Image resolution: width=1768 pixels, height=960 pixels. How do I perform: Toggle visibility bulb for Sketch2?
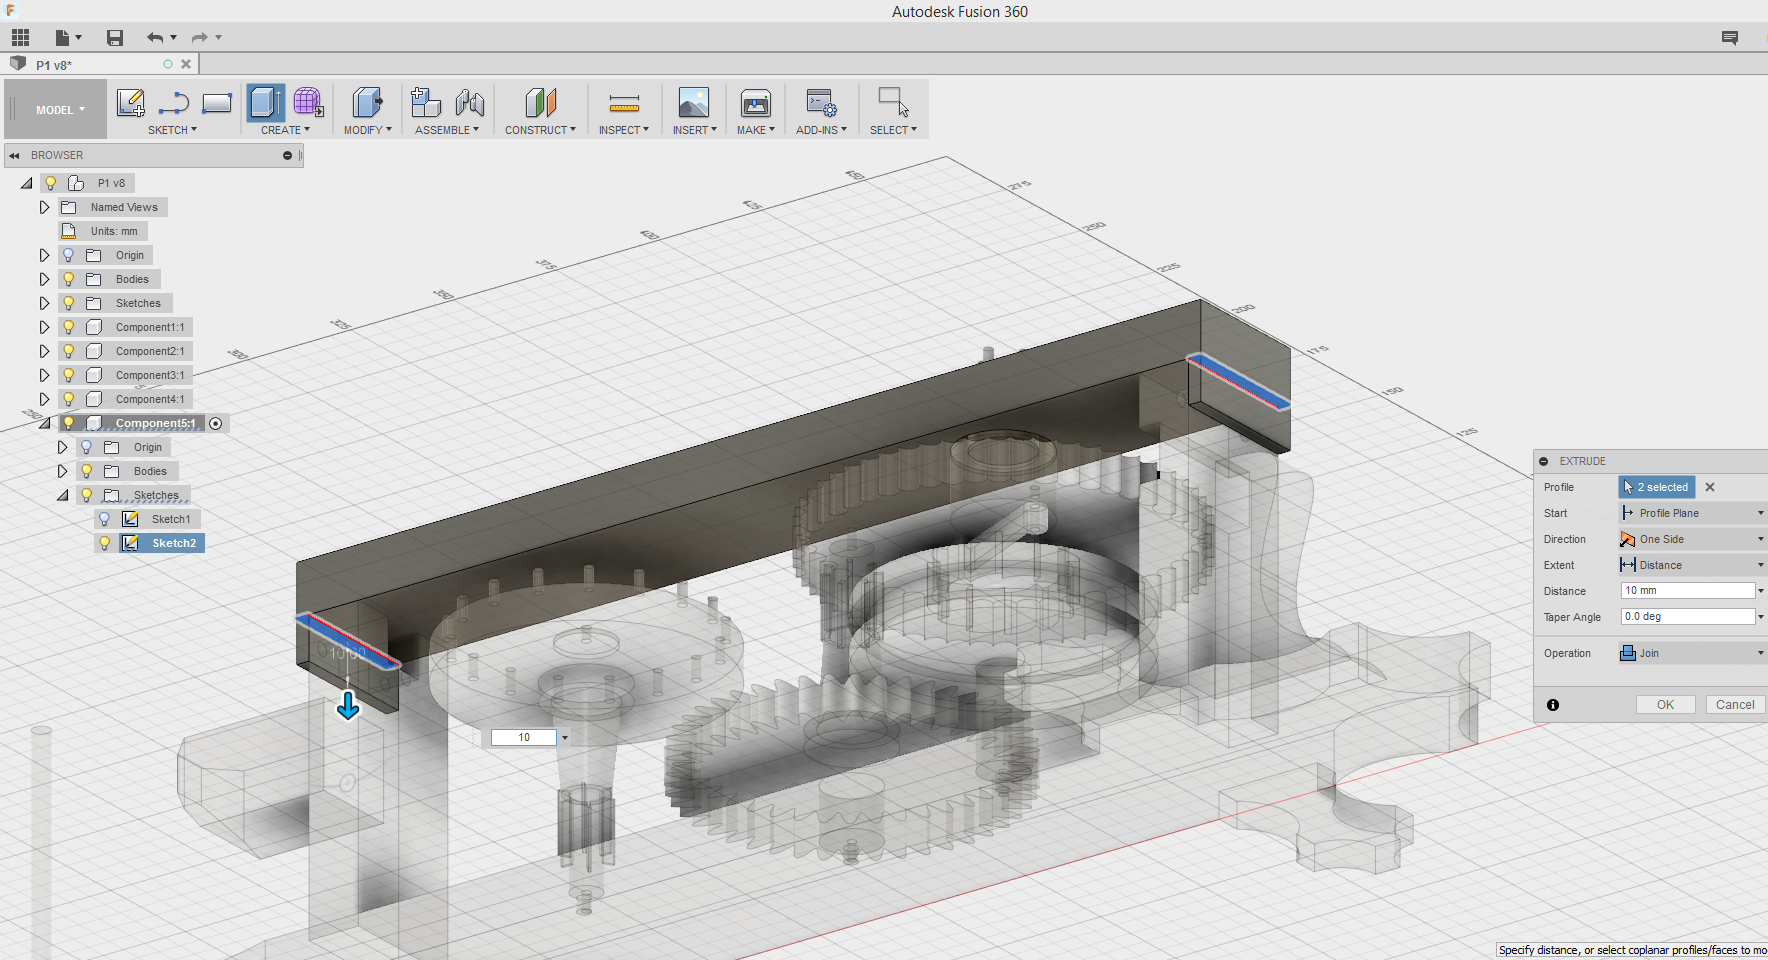pos(105,543)
